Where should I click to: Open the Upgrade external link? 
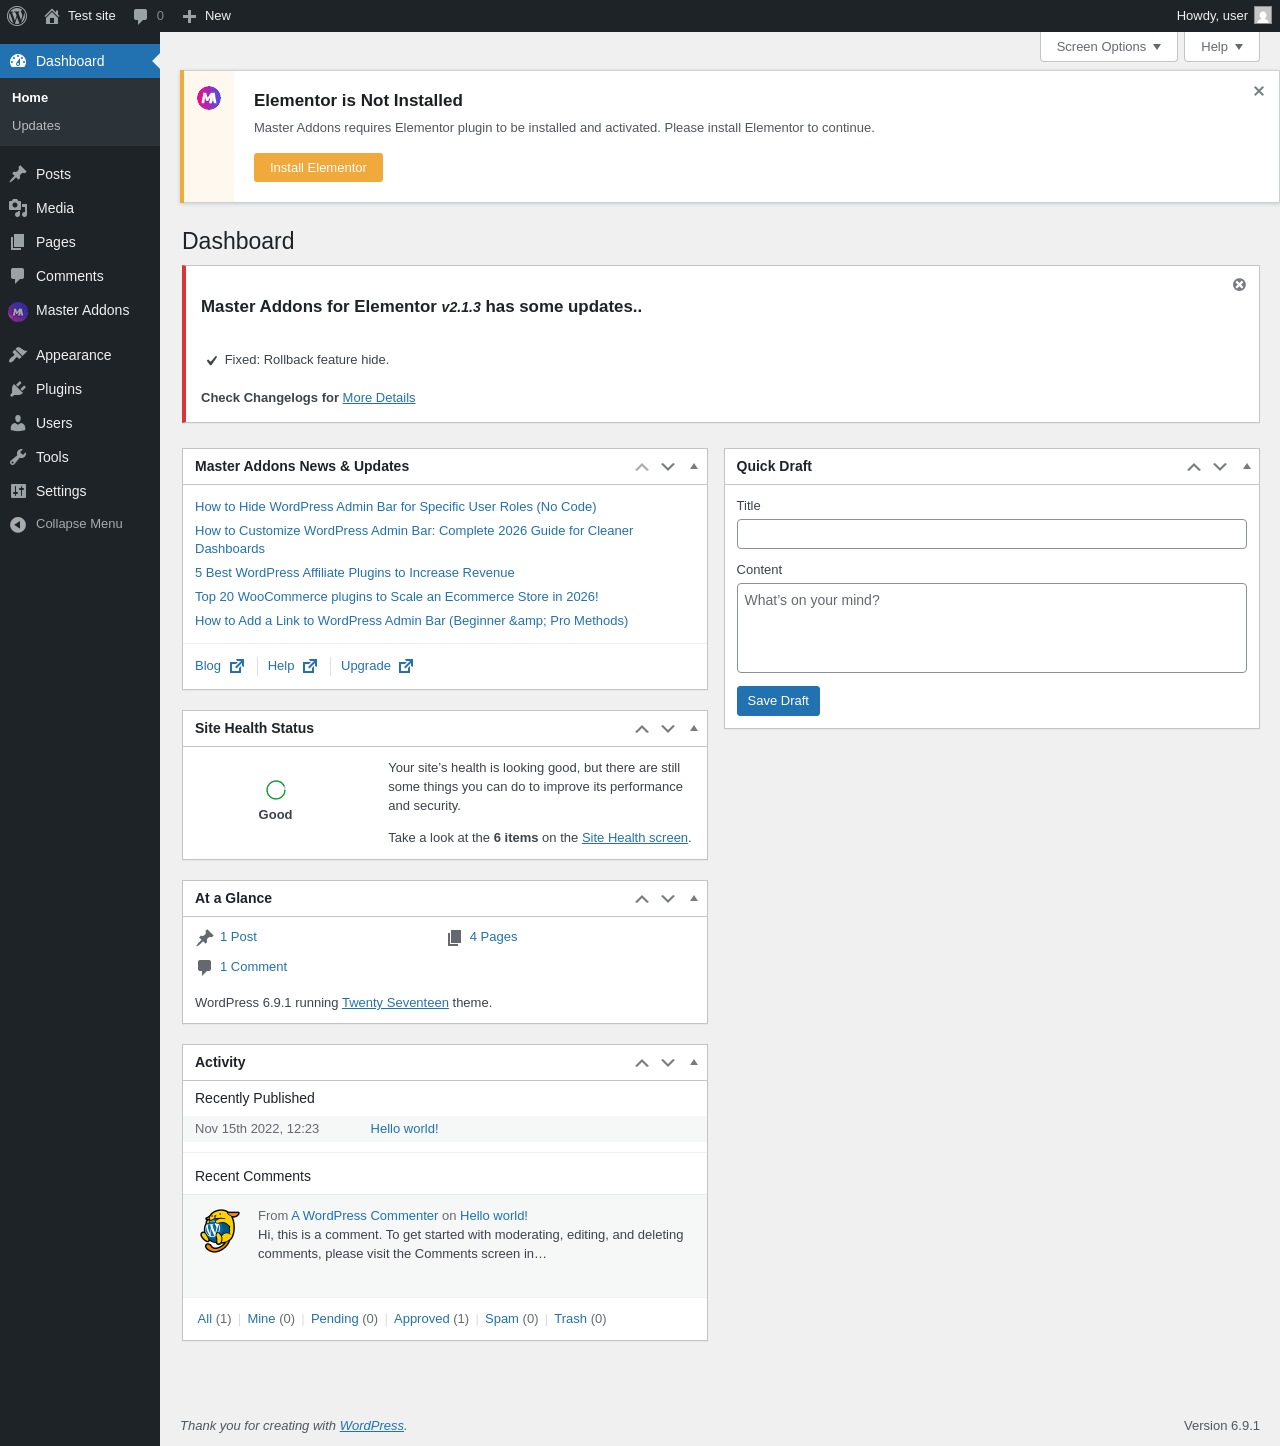click(377, 666)
